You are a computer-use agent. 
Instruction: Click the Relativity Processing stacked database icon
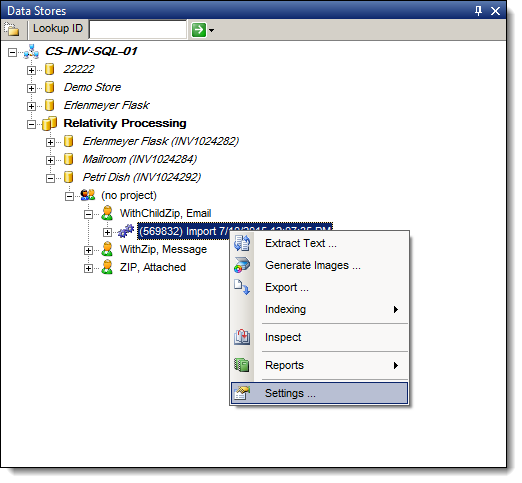coord(50,123)
